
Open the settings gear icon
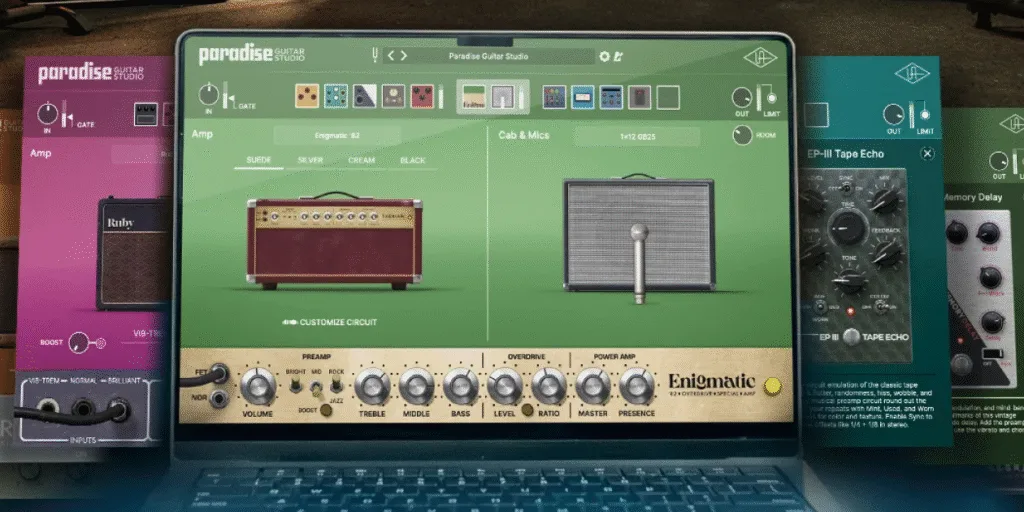tap(605, 56)
